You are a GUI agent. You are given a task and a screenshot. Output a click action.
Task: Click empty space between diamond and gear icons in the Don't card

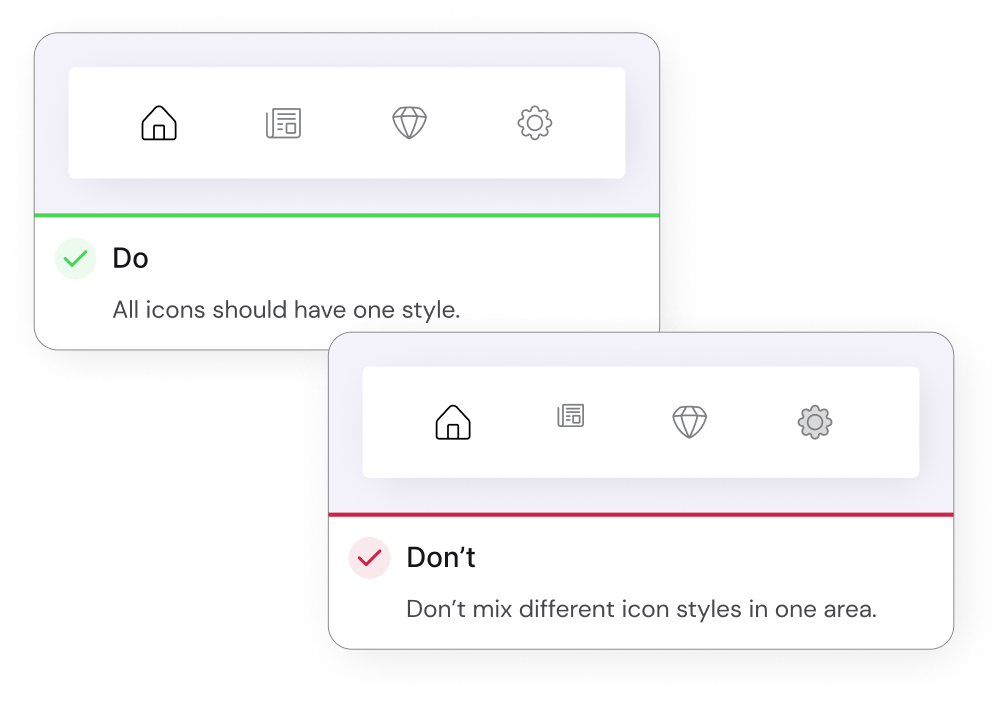pyautogui.click(x=752, y=422)
